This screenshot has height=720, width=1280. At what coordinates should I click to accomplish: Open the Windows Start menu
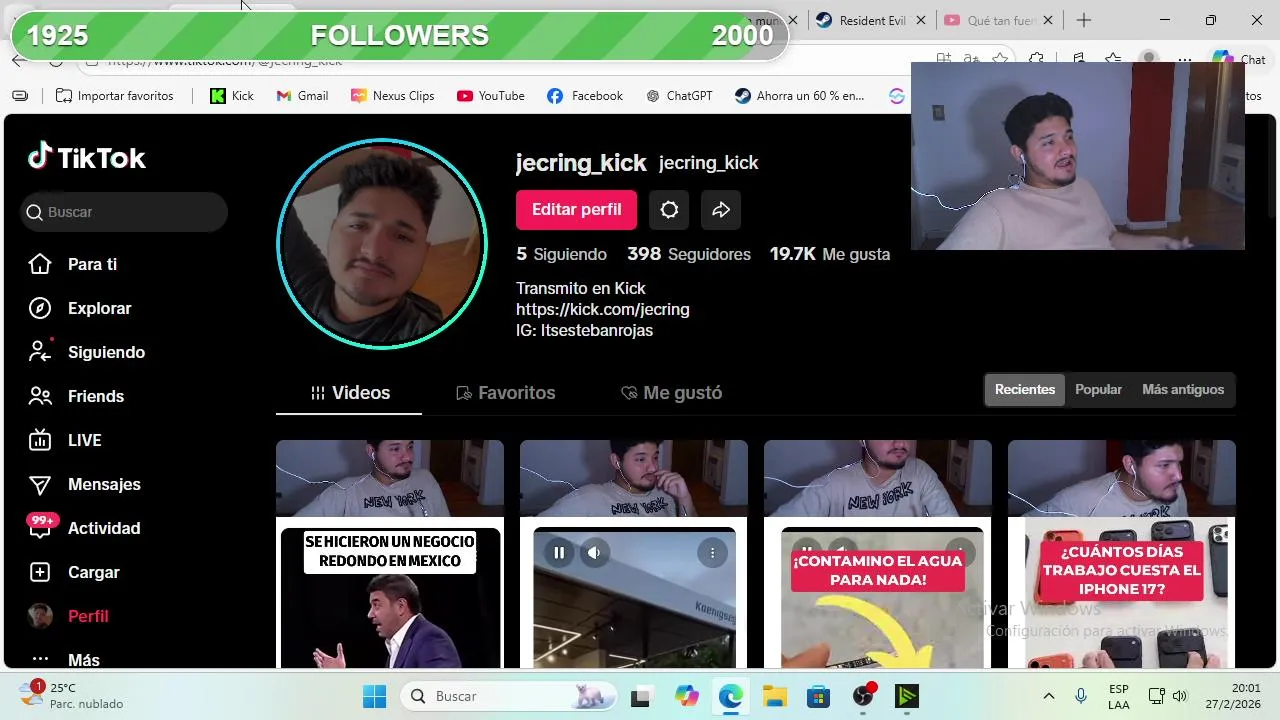(x=374, y=696)
